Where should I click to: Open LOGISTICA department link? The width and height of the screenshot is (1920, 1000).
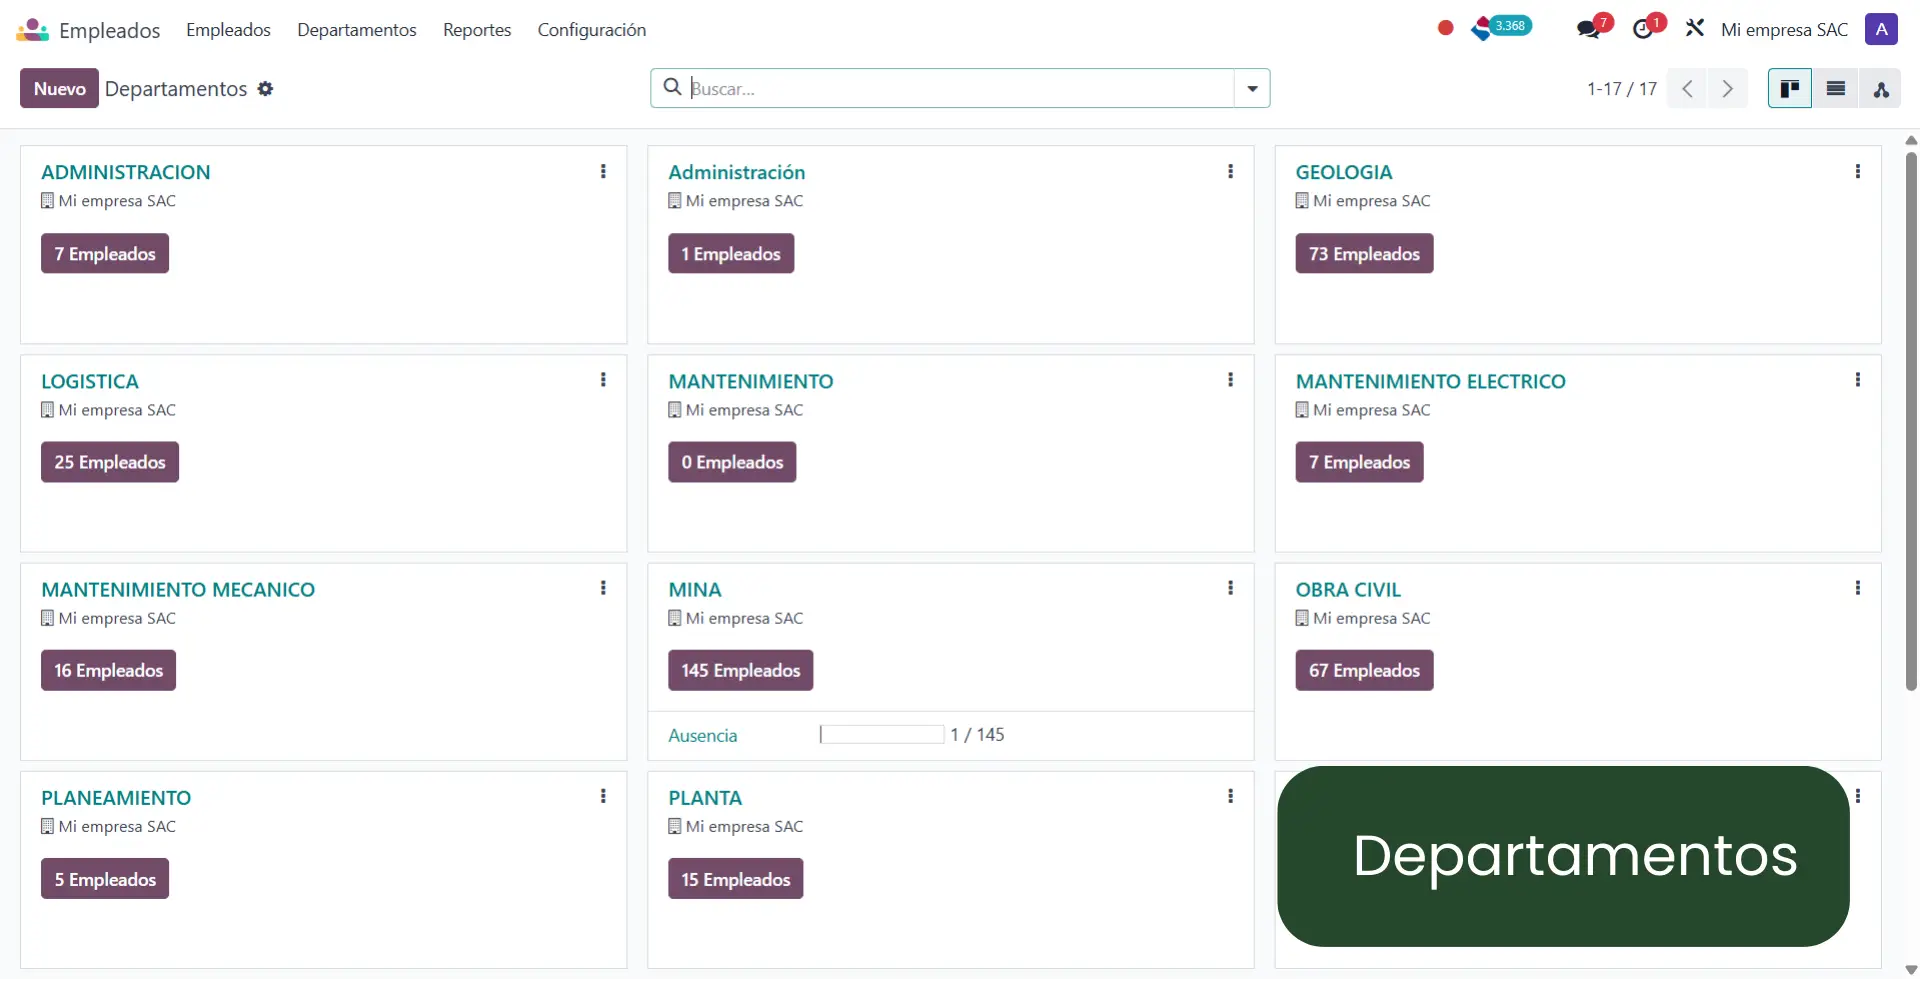coord(91,381)
